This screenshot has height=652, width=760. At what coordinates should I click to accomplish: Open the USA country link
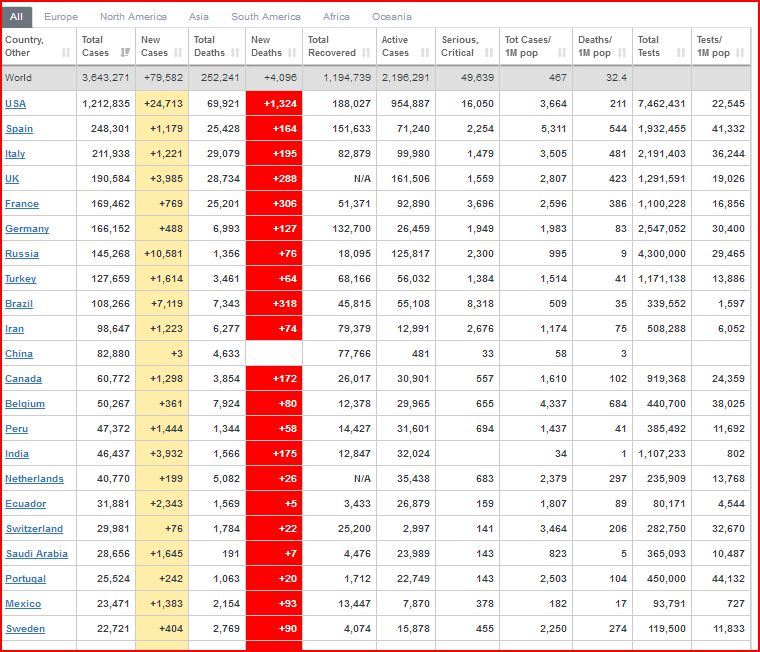pyautogui.click(x=16, y=104)
